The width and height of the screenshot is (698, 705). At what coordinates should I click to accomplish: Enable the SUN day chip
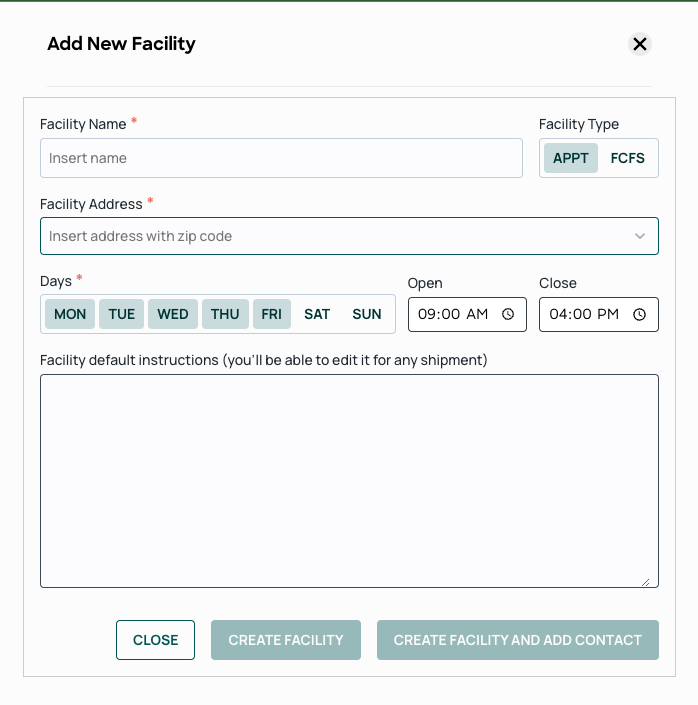pos(367,314)
